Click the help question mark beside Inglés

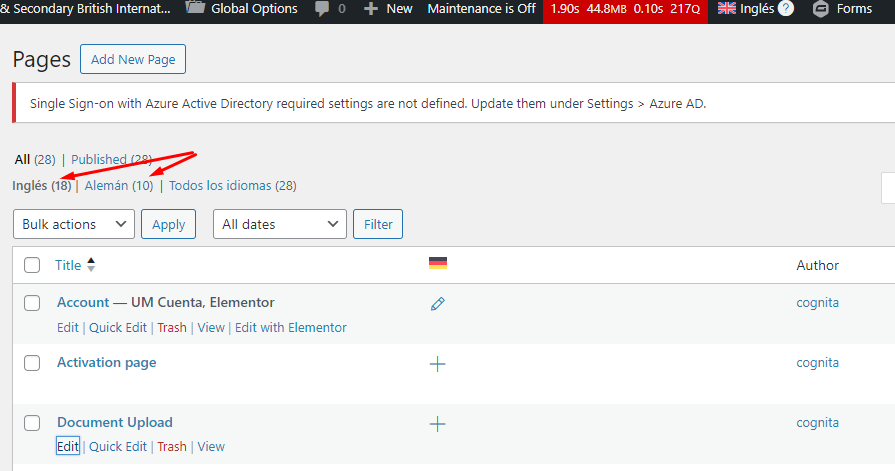[786, 9]
